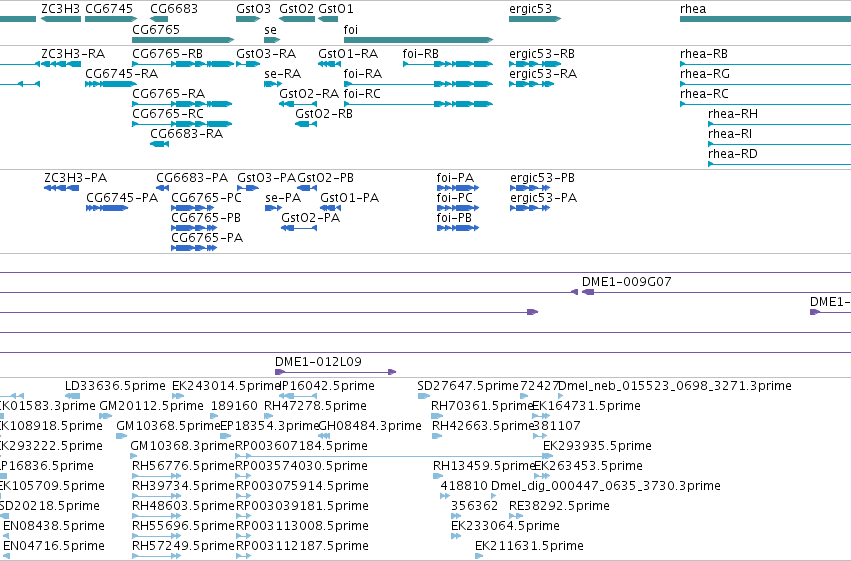Screen dimensions: 851x561
Task: Click the DME1-012L09 clone feature
Action: (x=335, y=372)
